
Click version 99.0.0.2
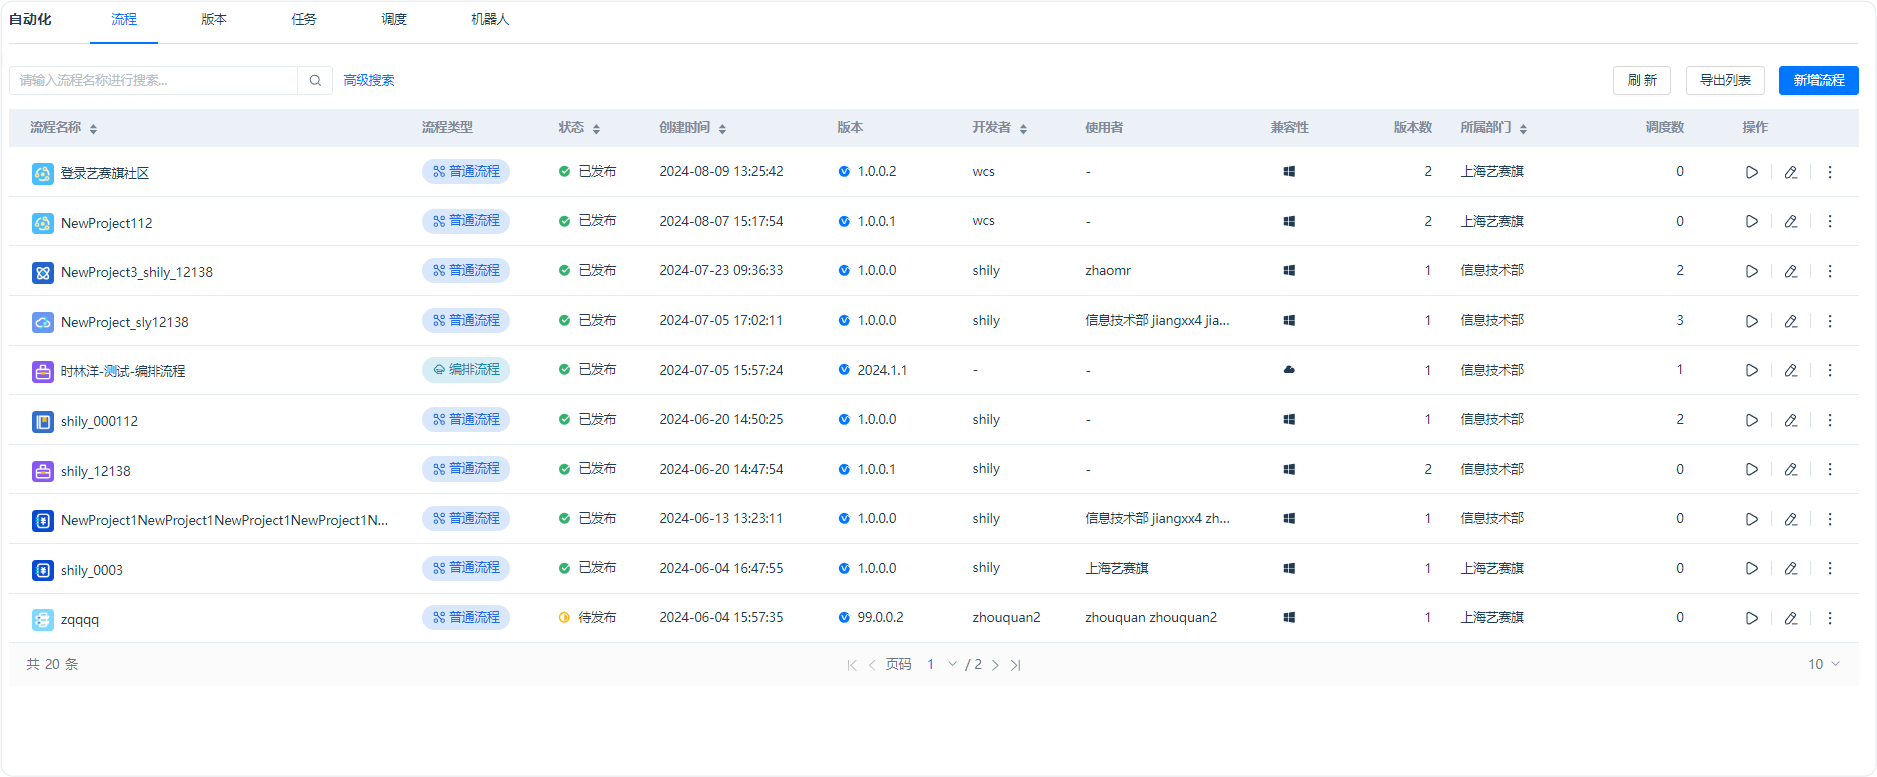[x=880, y=618]
